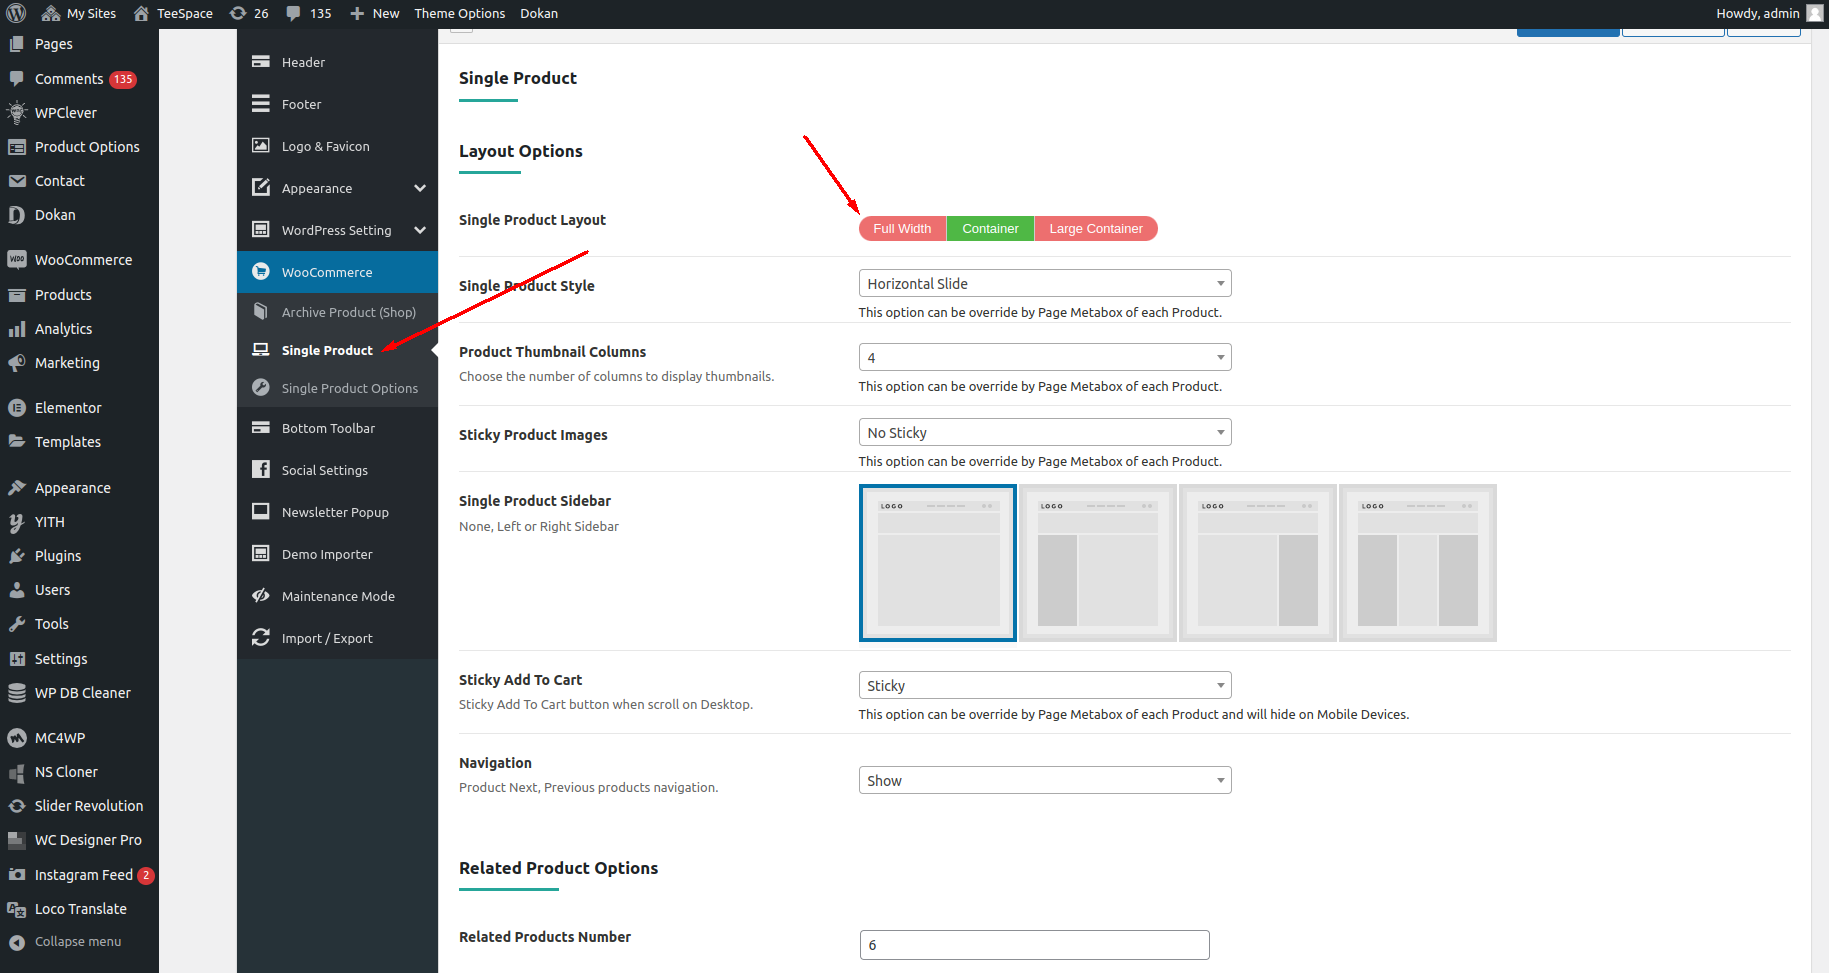Open the My Sites admin bar menu
Screen dimensions: 1829x973
[79, 13]
